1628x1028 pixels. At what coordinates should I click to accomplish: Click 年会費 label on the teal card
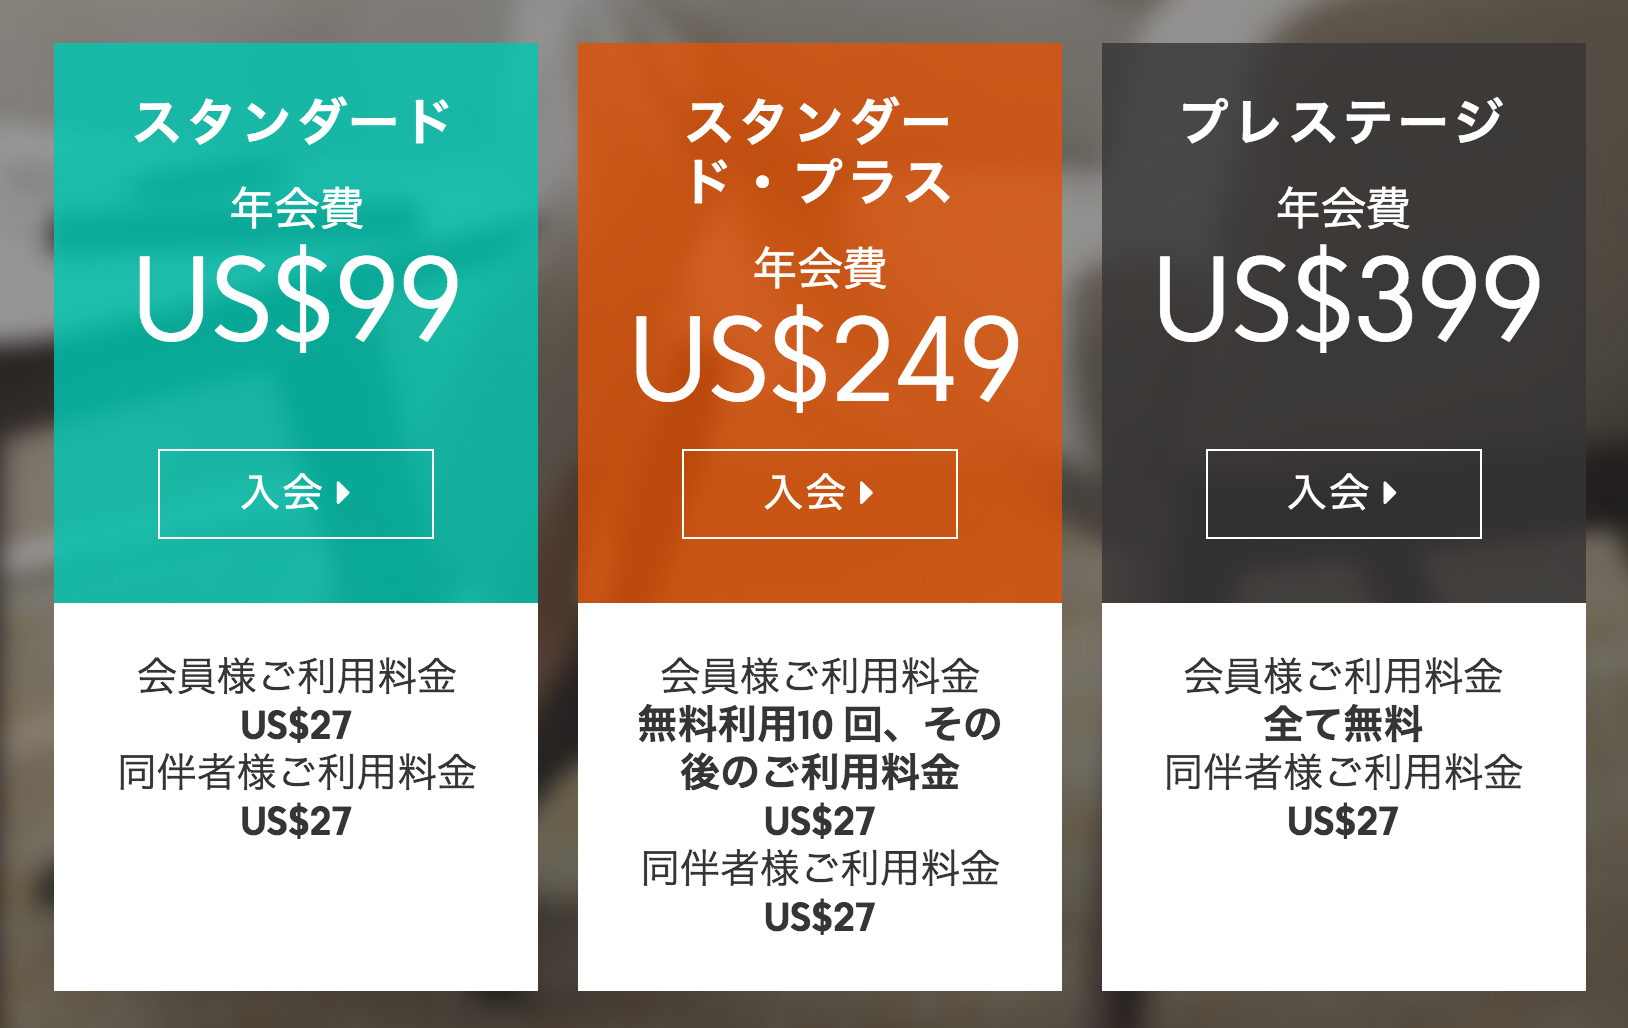click(297, 208)
